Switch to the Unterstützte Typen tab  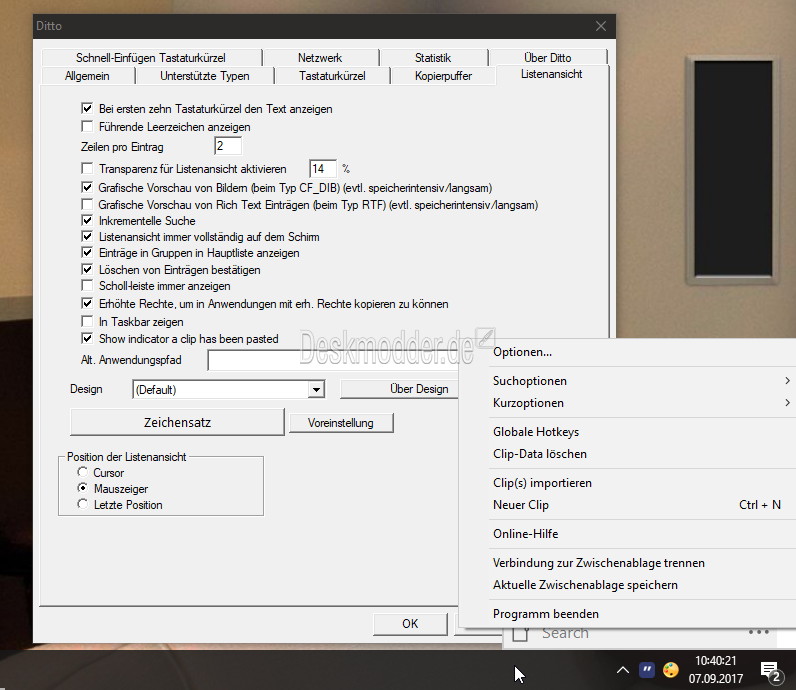pos(205,76)
